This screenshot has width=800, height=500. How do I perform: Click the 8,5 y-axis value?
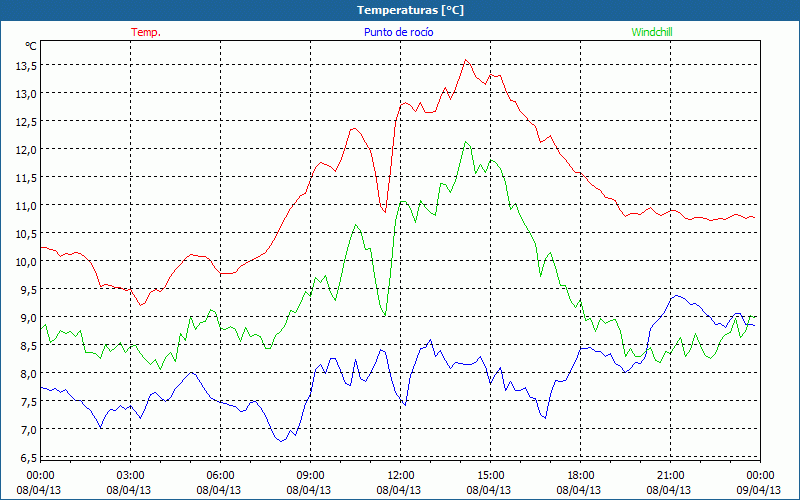pos(28,345)
